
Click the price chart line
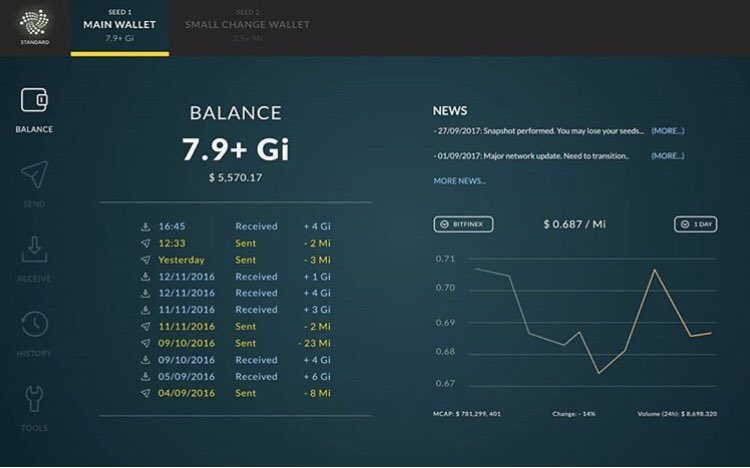pos(593,322)
